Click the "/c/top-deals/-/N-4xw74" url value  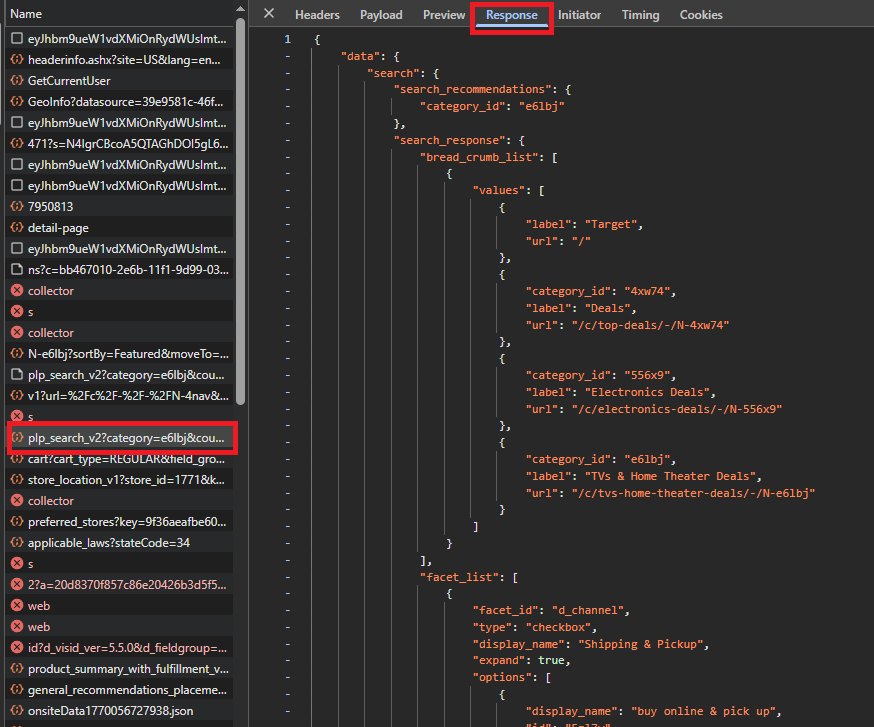pos(650,325)
